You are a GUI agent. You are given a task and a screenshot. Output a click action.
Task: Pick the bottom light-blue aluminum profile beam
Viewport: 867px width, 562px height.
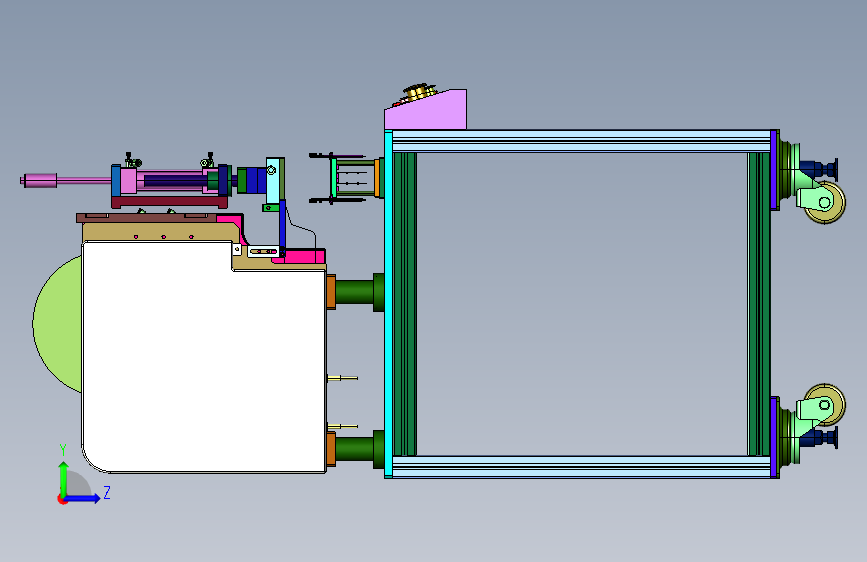tap(581, 467)
